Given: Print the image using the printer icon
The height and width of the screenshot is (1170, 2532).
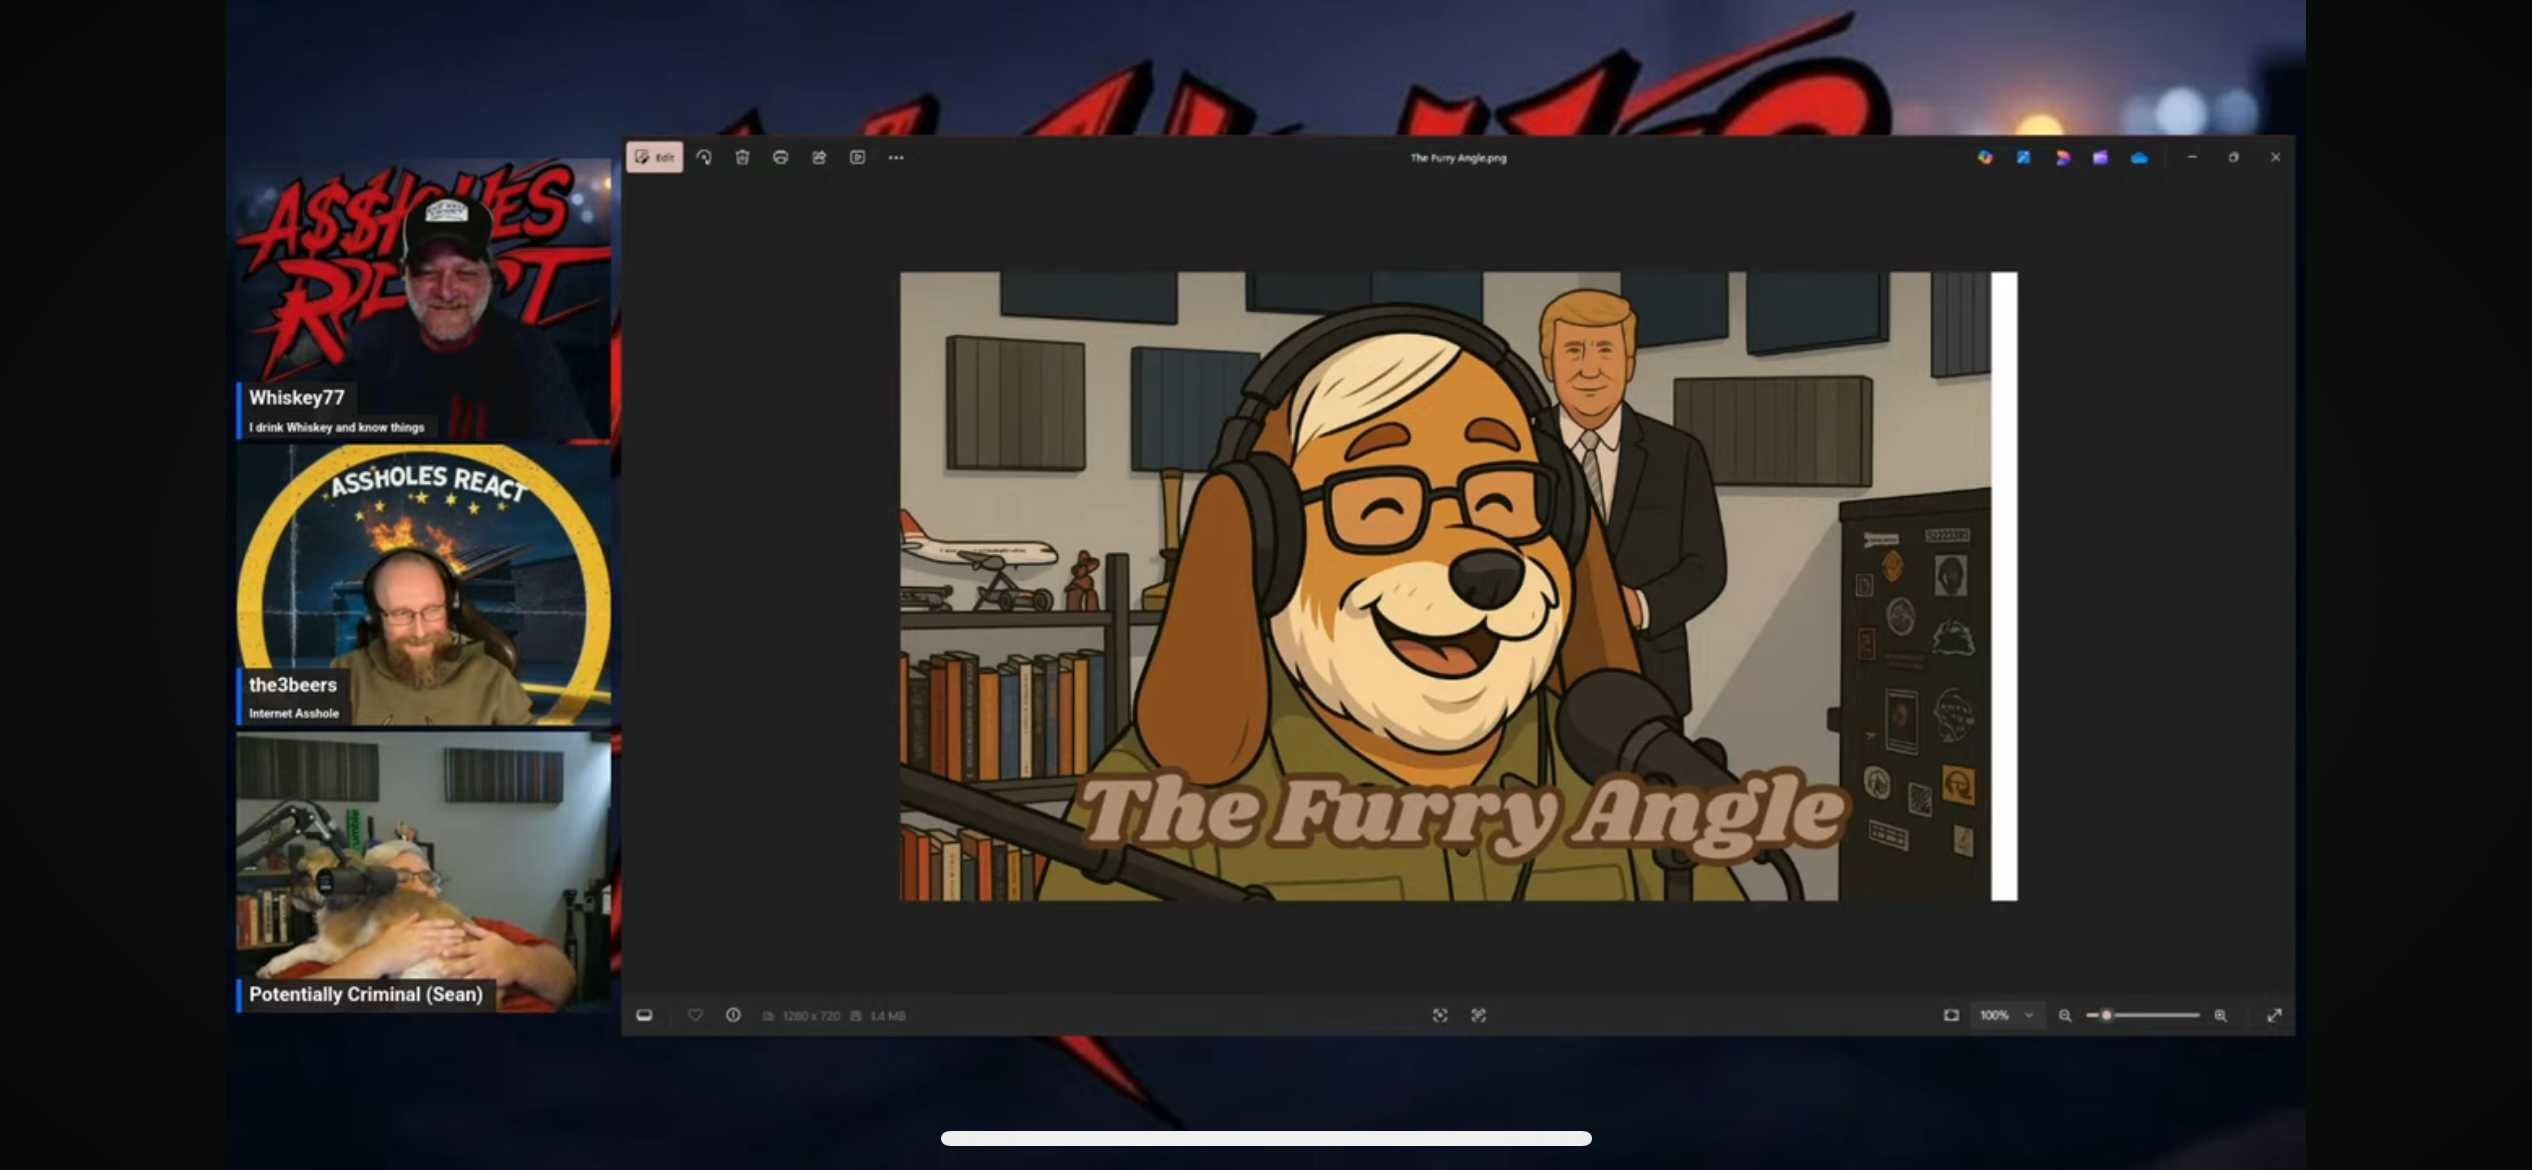Looking at the screenshot, I should [780, 157].
